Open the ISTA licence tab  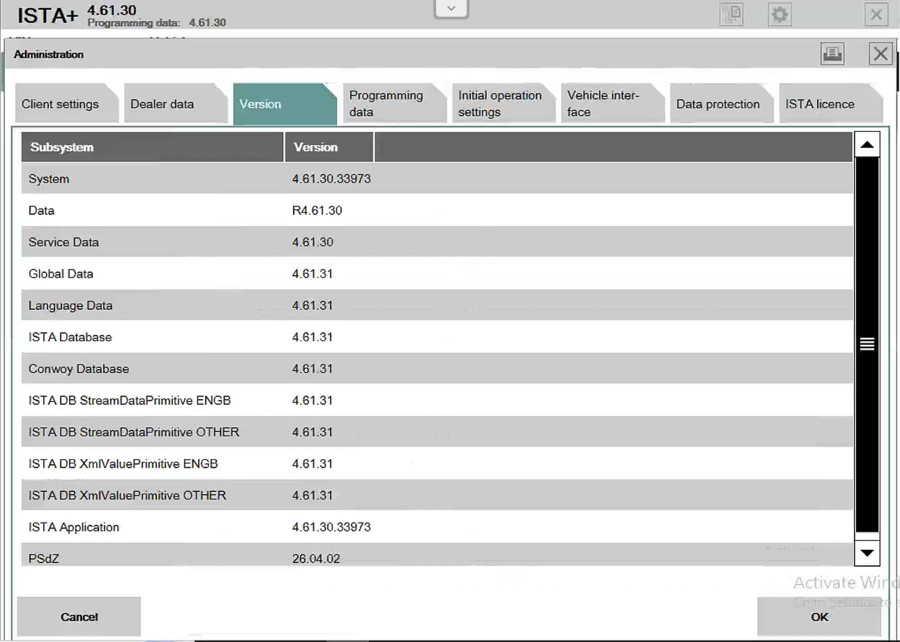click(830, 104)
